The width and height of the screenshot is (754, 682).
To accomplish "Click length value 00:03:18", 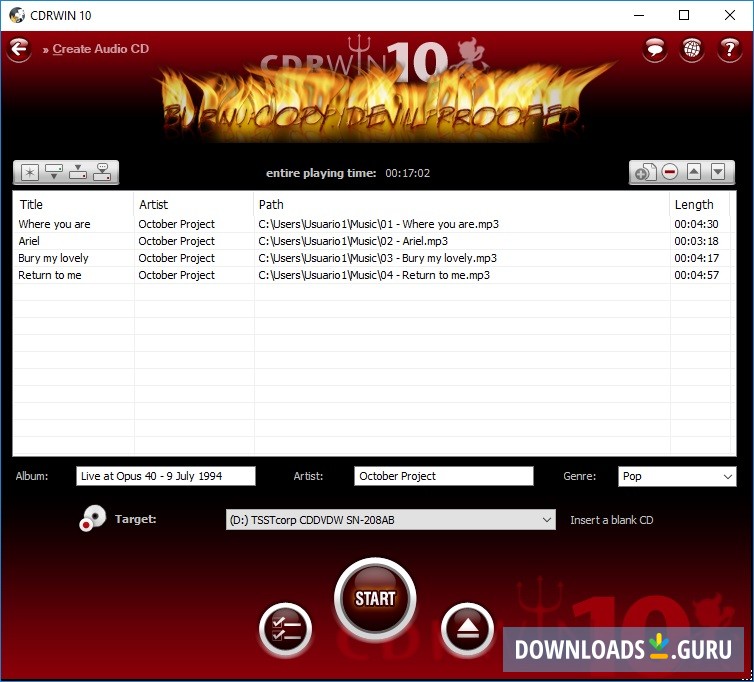I will click(x=696, y=241).
